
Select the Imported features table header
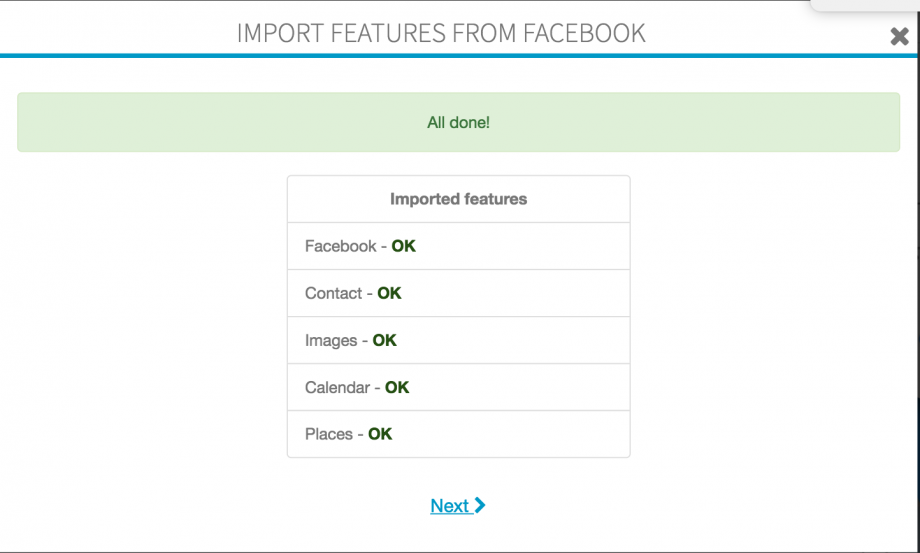[x=458, y=199]
